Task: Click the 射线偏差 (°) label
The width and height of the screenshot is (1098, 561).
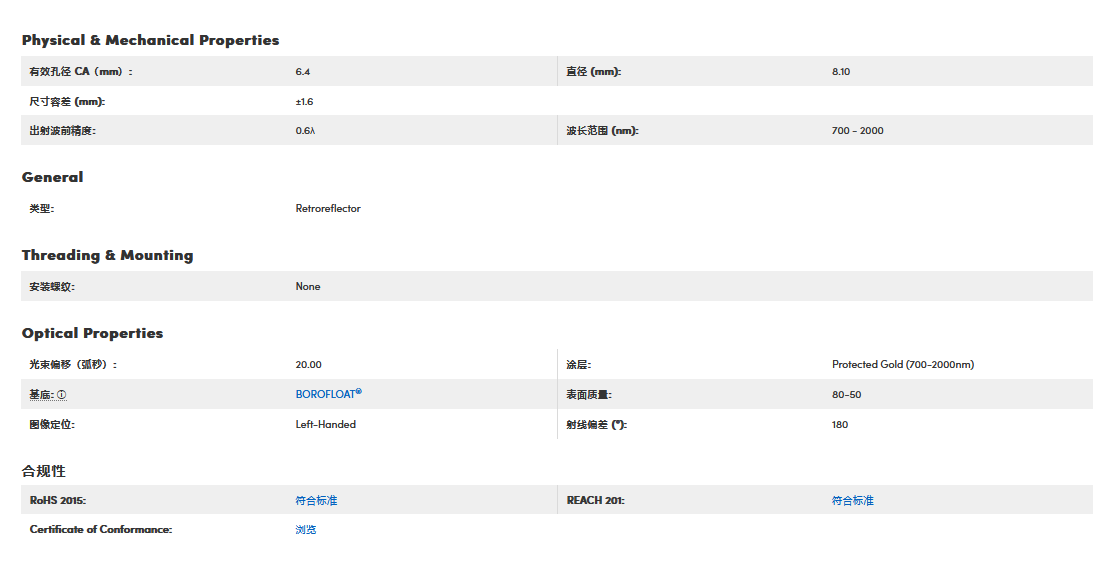Action: (x=596, y=424)
